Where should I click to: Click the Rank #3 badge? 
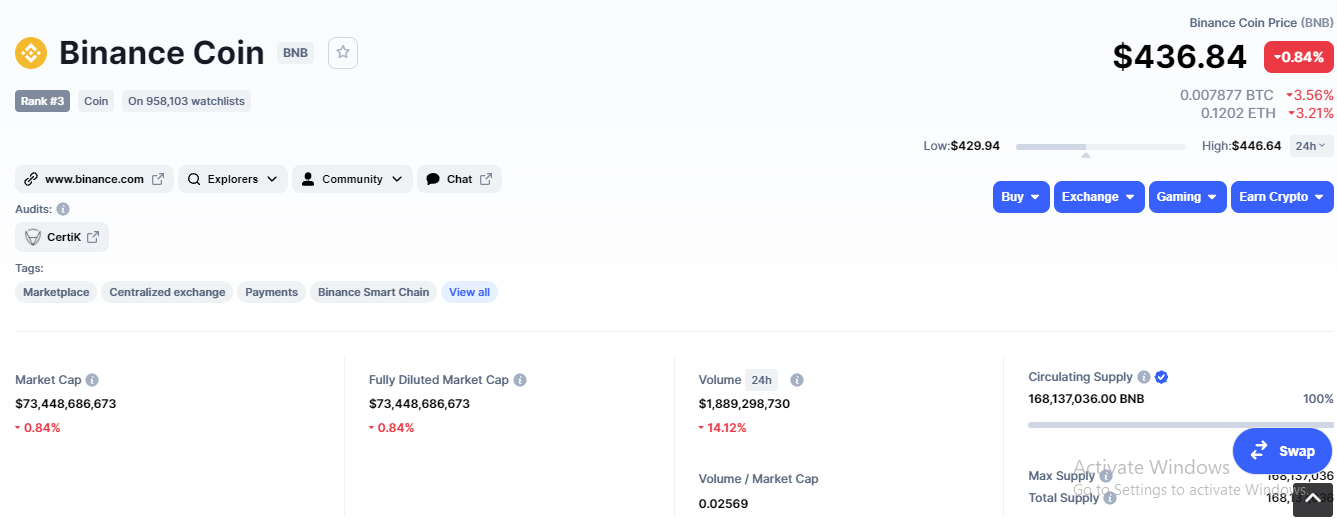(43, 101)
